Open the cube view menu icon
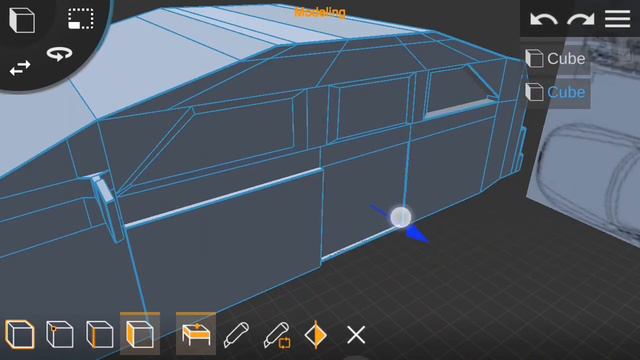The height and width of the screenshot is (360, 640). 22,20
